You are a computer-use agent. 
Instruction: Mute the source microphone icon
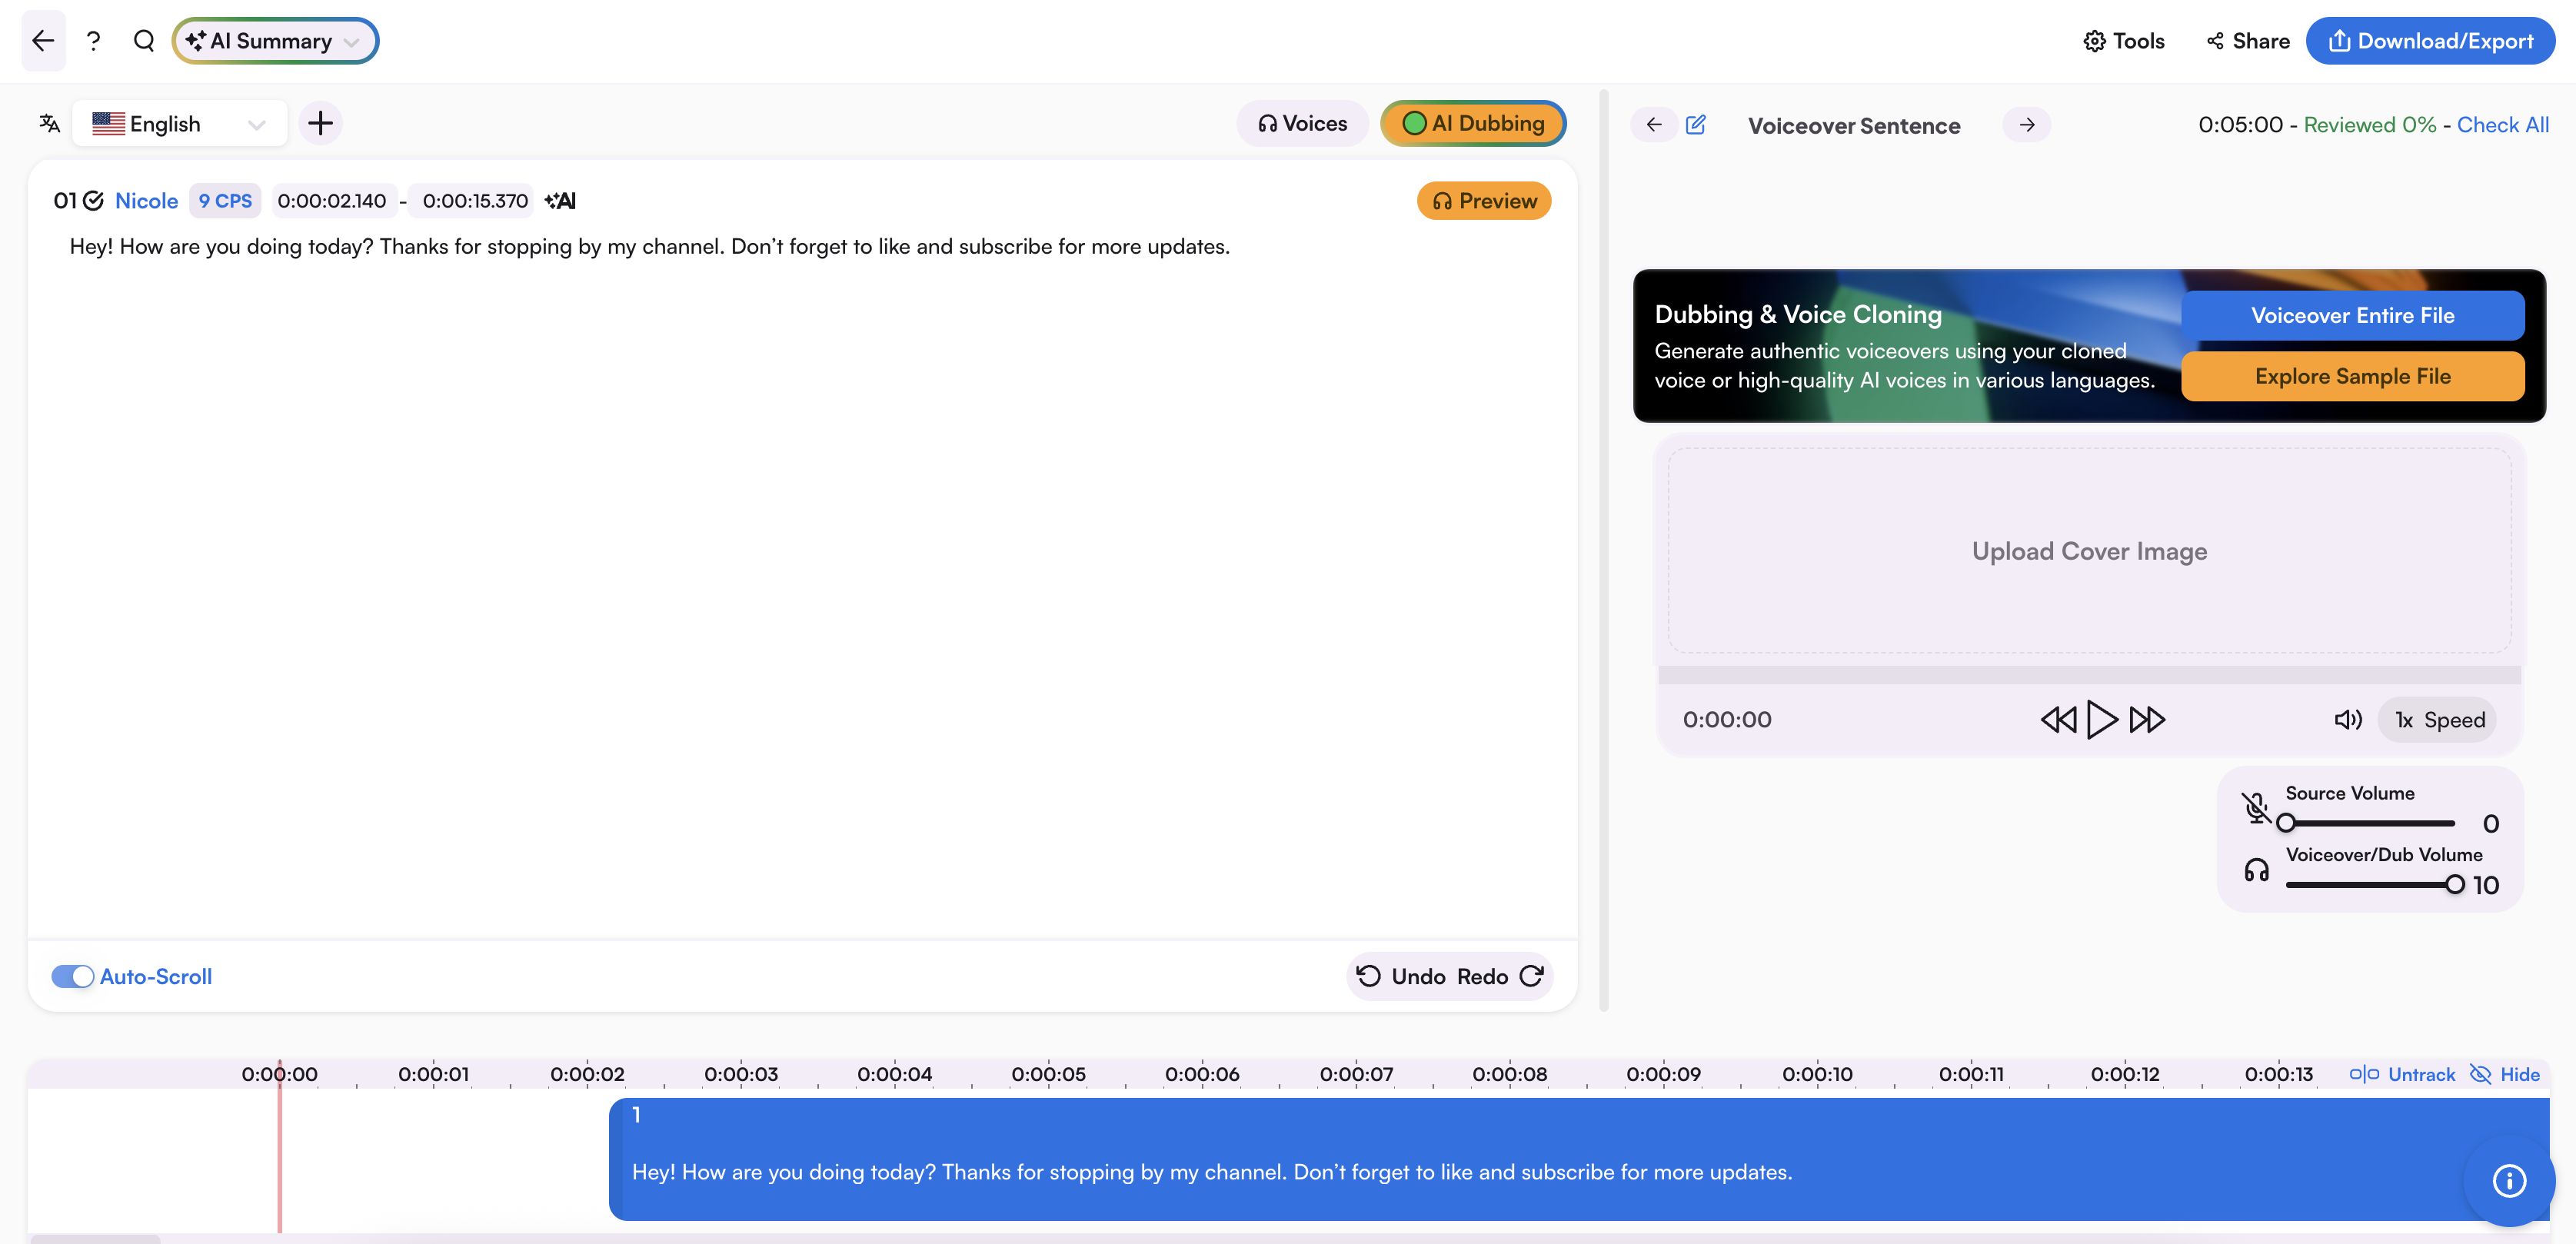[2256, 807]
